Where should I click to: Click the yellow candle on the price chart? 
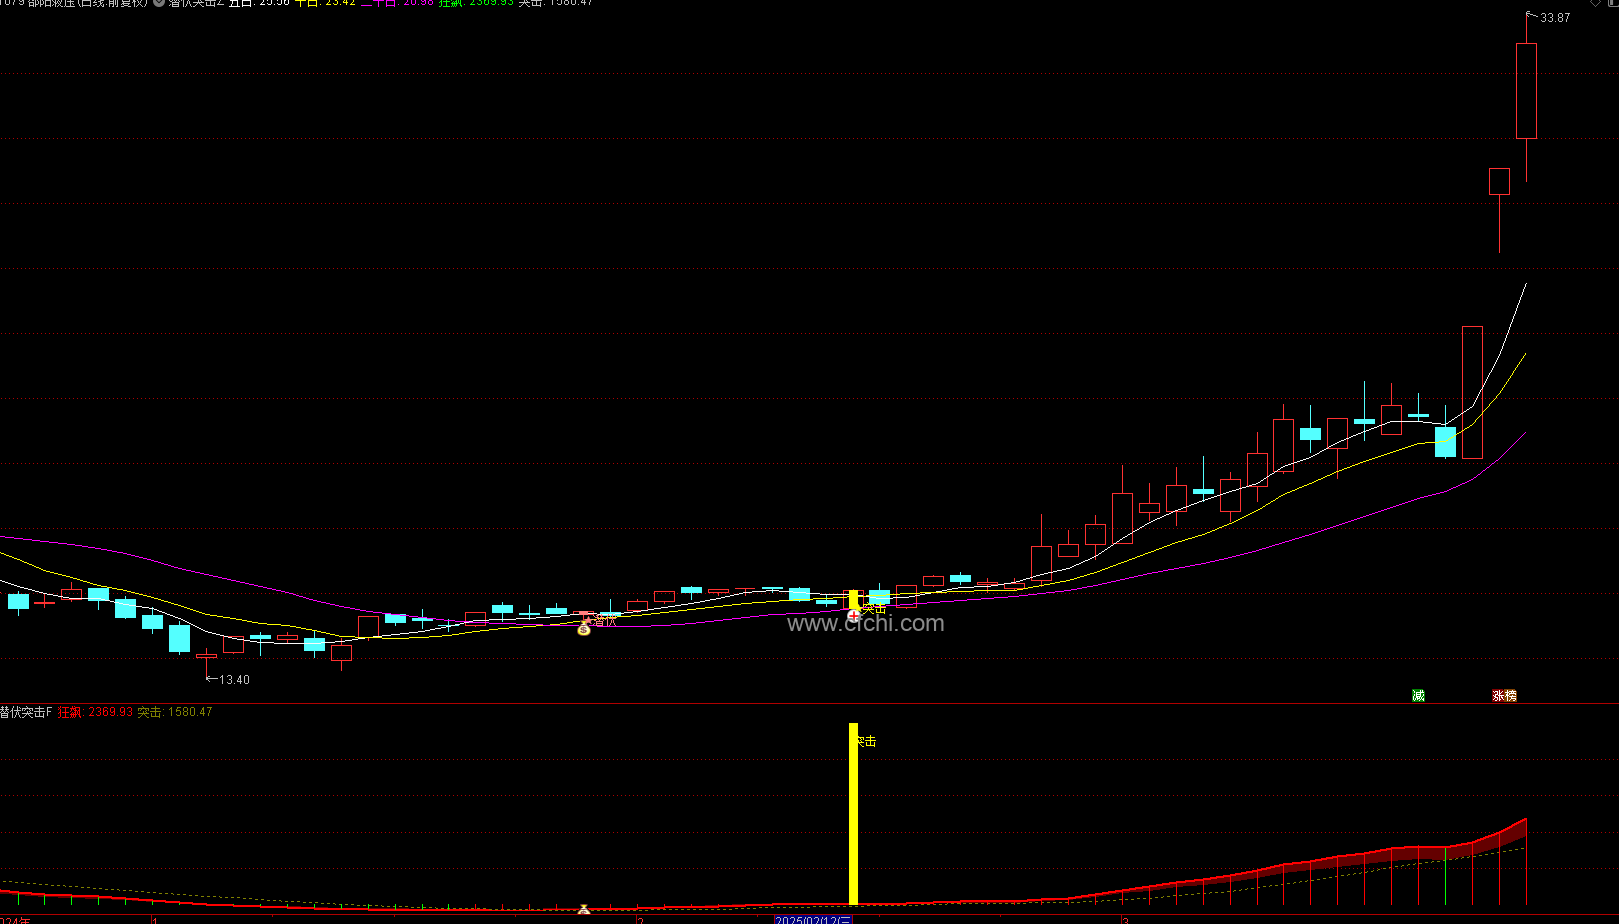[853, 600]
